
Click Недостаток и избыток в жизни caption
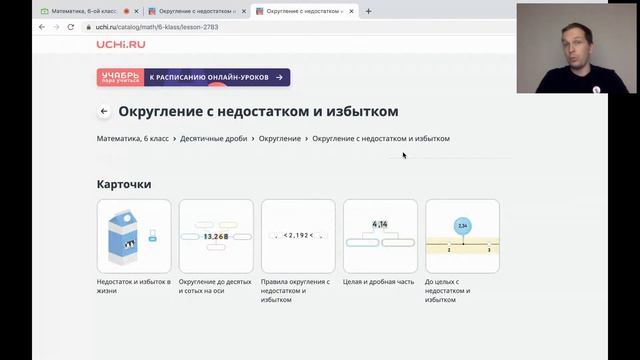click(x=134, y=286)
